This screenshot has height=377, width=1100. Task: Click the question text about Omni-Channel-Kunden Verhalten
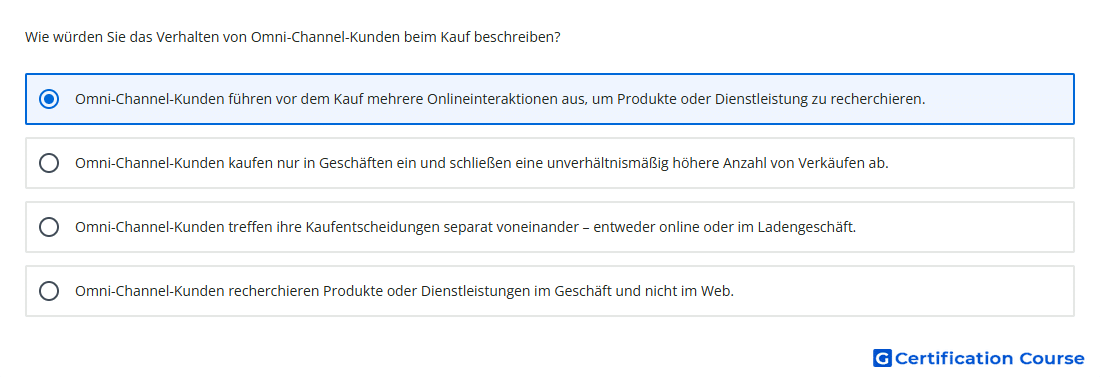(x=293, y=37)
